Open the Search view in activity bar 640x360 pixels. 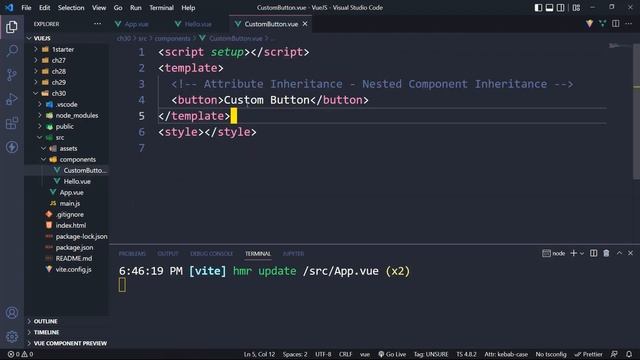coord(12,51)
